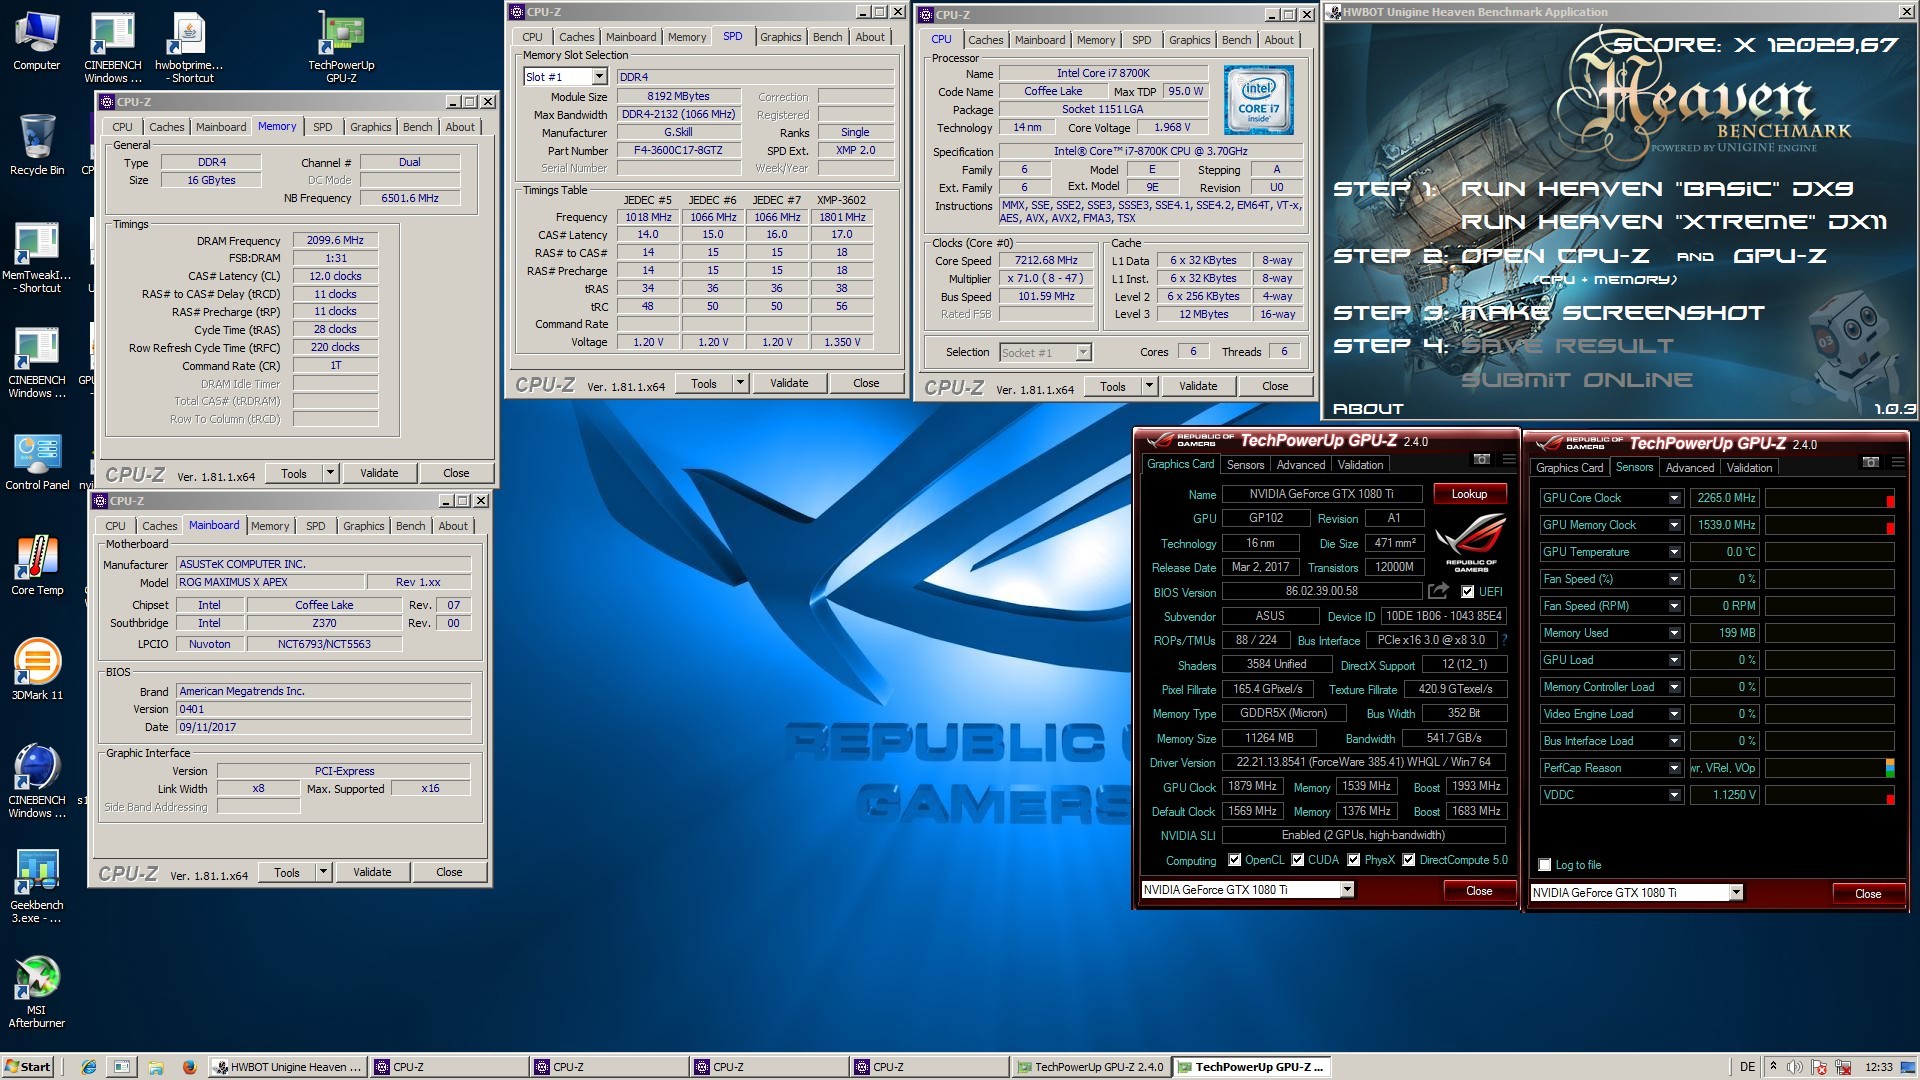Open GPU selector dropdown in Graphics Card window
Viewport: 1920px width, 1080px height.
click(x=1347, y=890)
